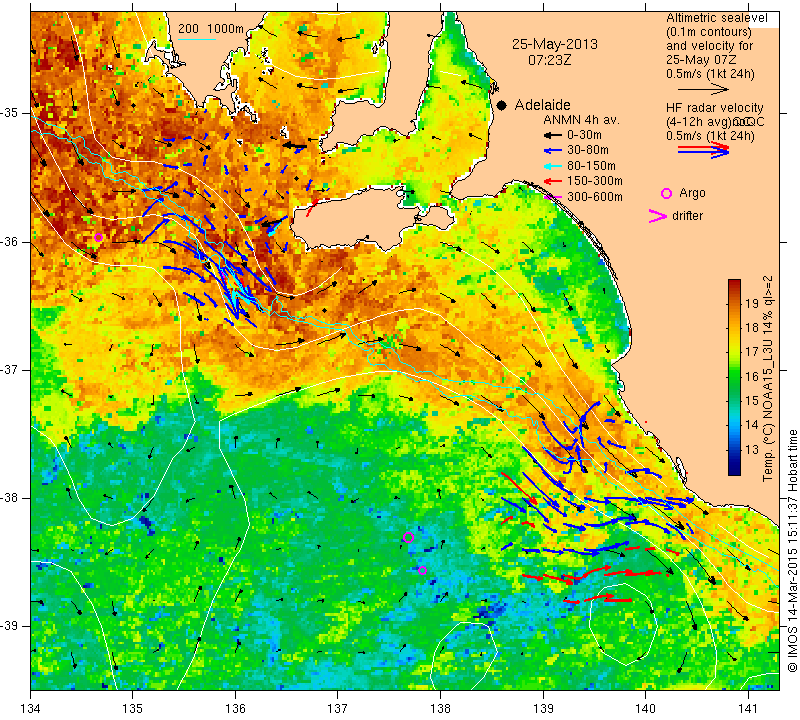This screenshot has height=720, width=800.
Task: Click the cyan 80-150m legend arrow
Action: [x=552, y=166]
